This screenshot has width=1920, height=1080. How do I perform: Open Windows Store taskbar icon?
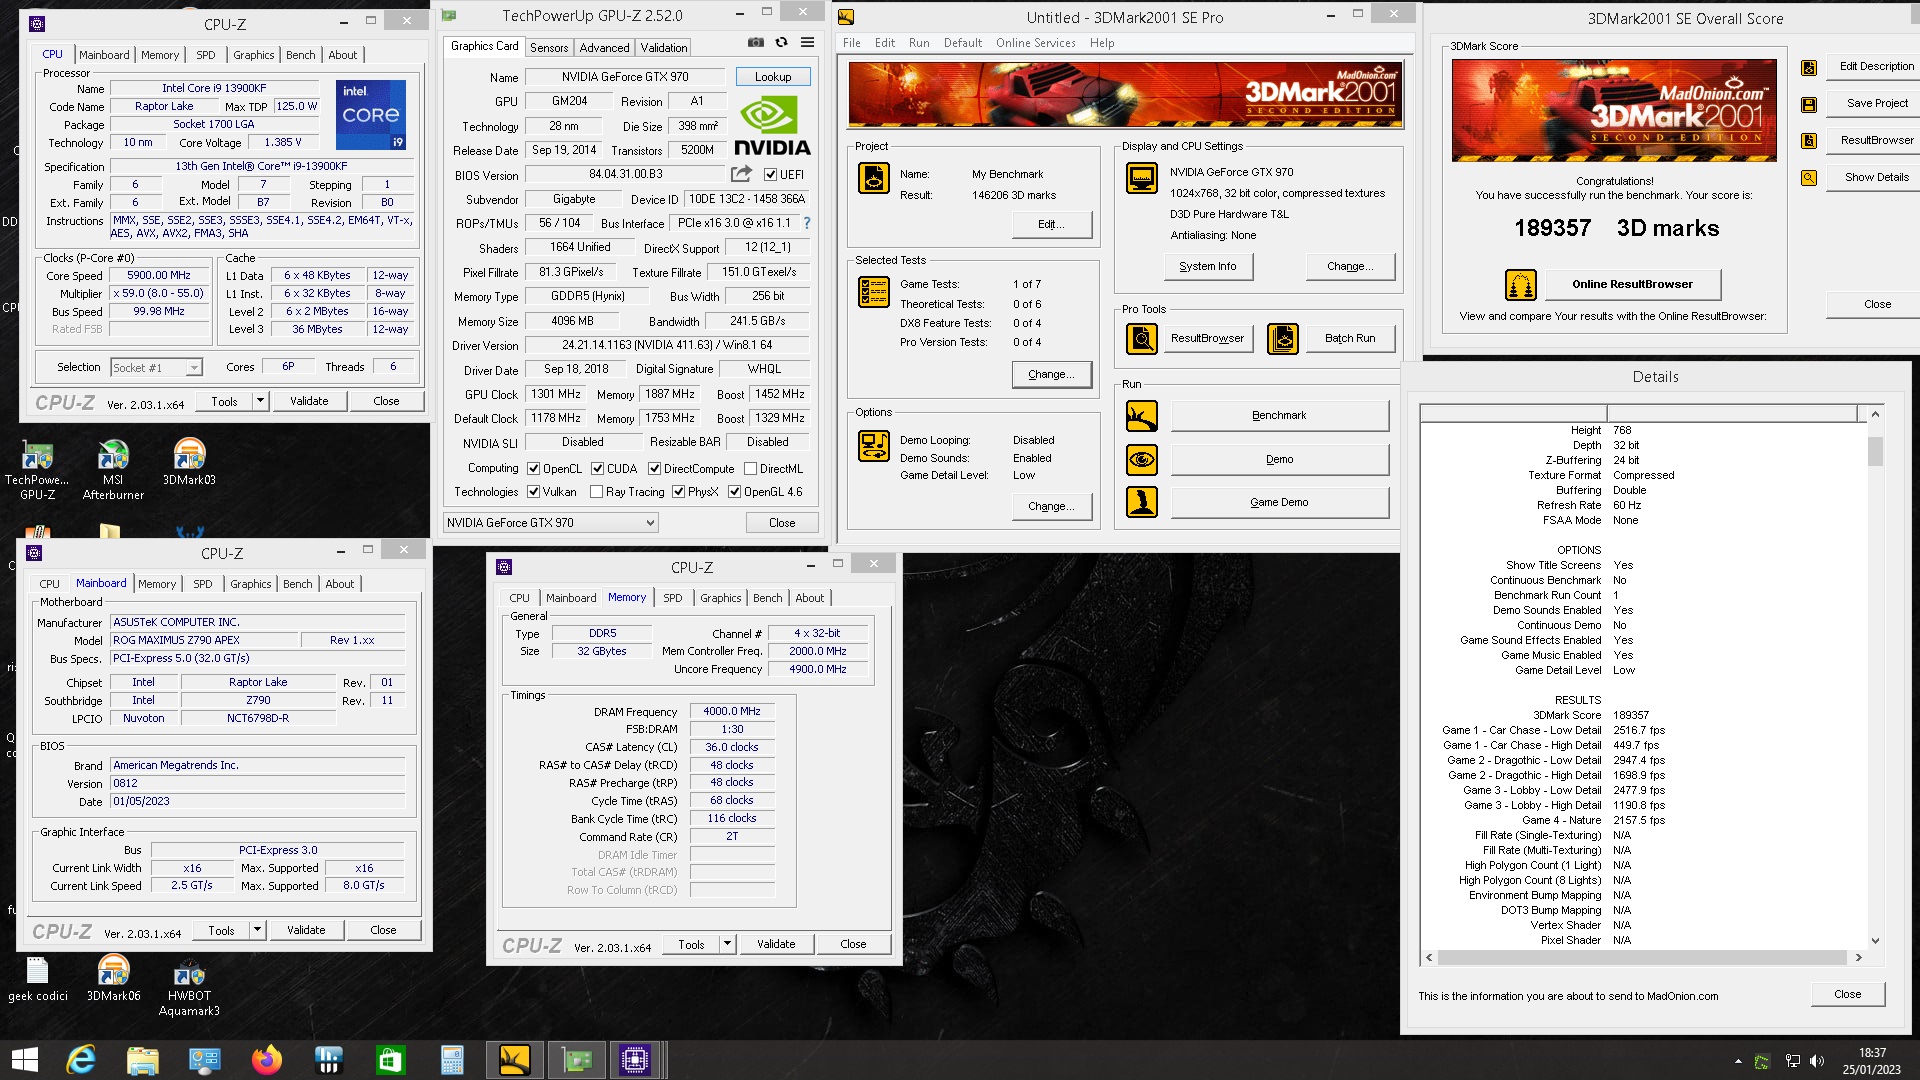click(x=390, y=1060)
